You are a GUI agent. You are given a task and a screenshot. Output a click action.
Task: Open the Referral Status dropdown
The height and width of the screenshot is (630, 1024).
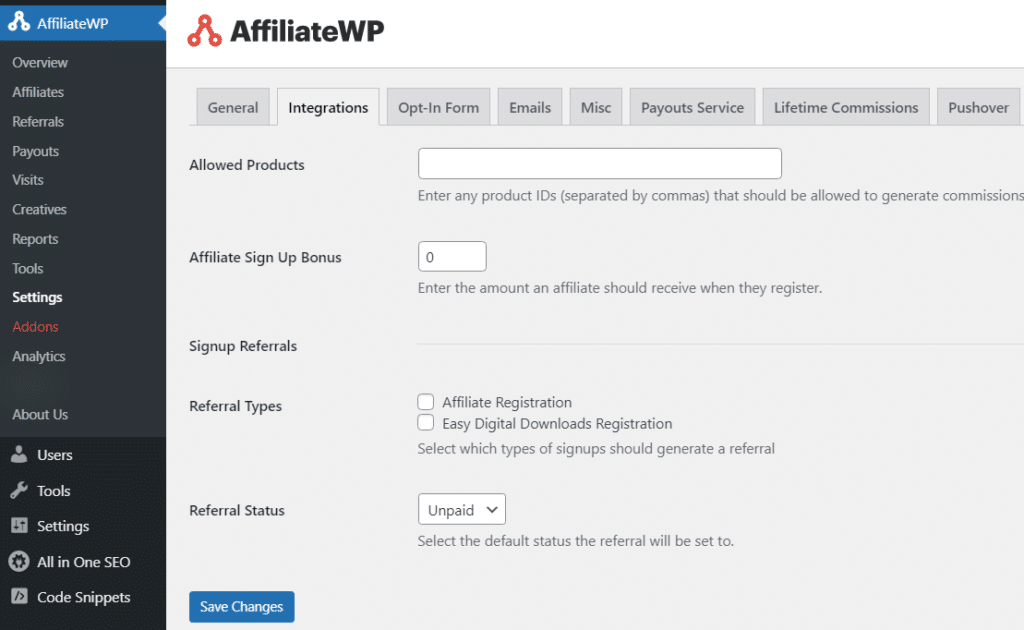pyautogui.click(x=462, y=509)
